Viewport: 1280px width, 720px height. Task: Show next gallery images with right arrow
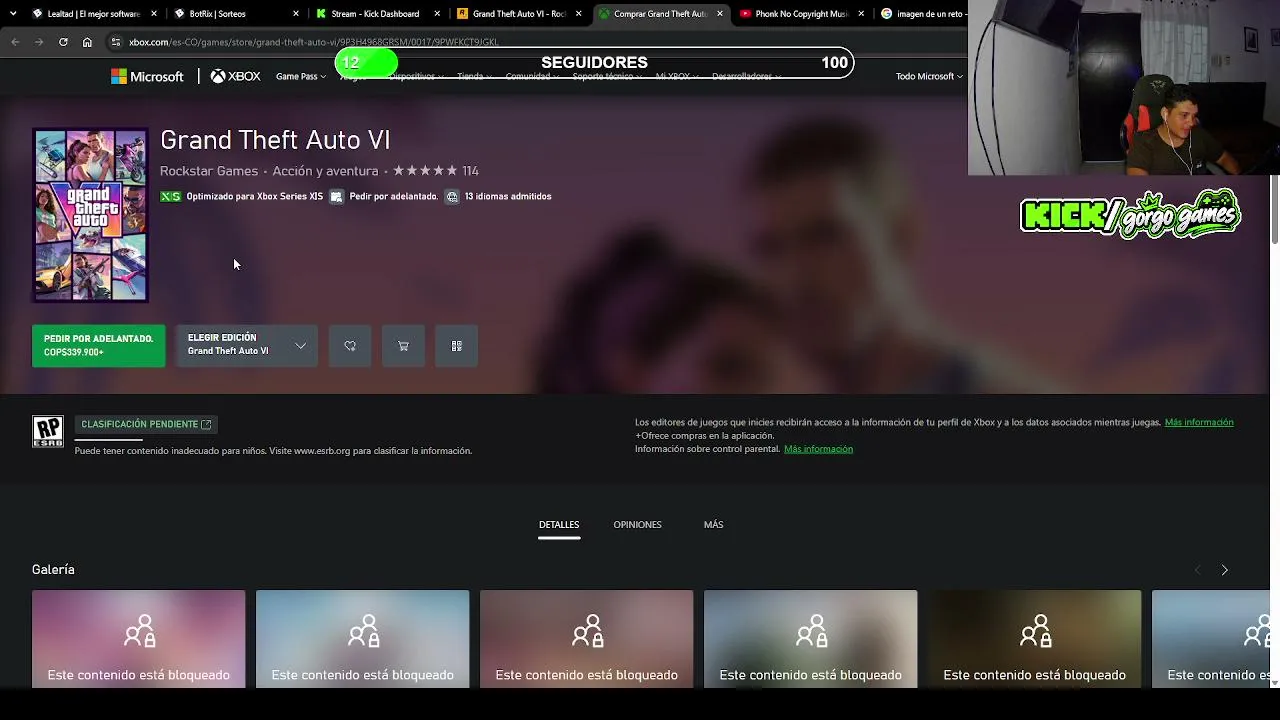(x=1224, y=570)
